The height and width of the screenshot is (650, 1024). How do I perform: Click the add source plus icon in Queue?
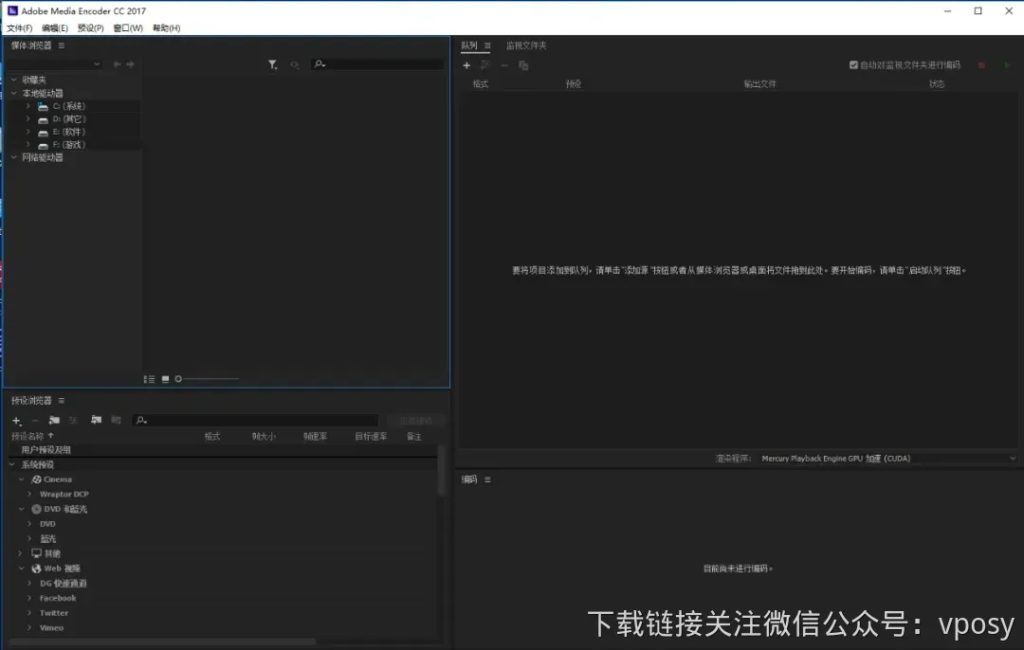point(466,65)
